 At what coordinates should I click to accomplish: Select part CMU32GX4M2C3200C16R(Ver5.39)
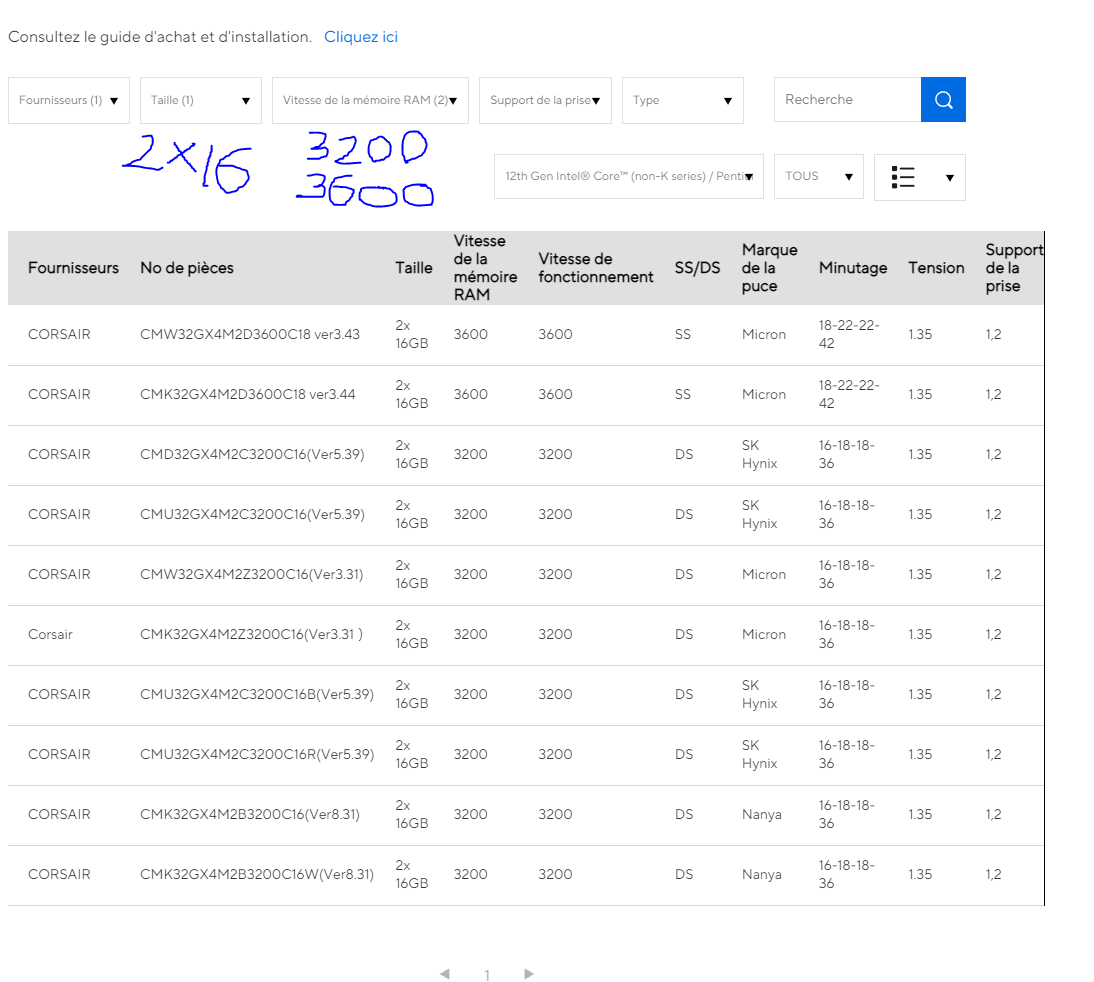[257, 754]
